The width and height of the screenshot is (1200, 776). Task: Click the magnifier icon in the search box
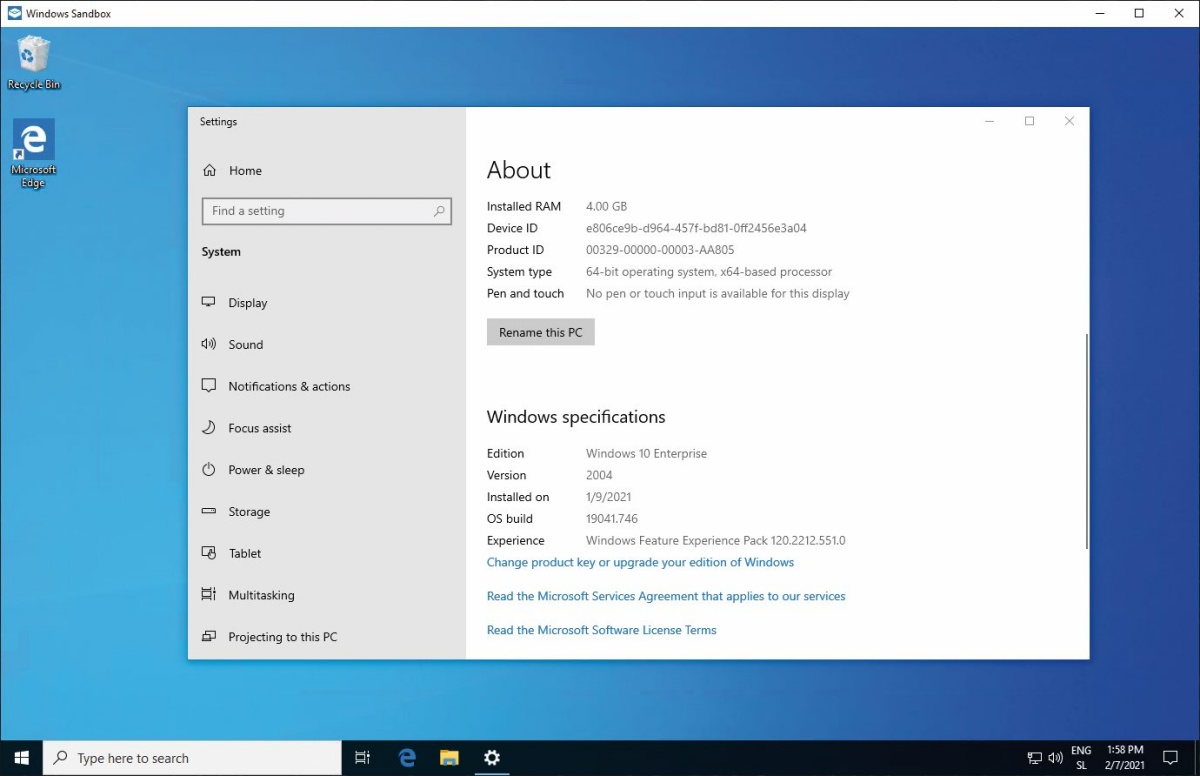pyautogui.click(x=439, y=211)
